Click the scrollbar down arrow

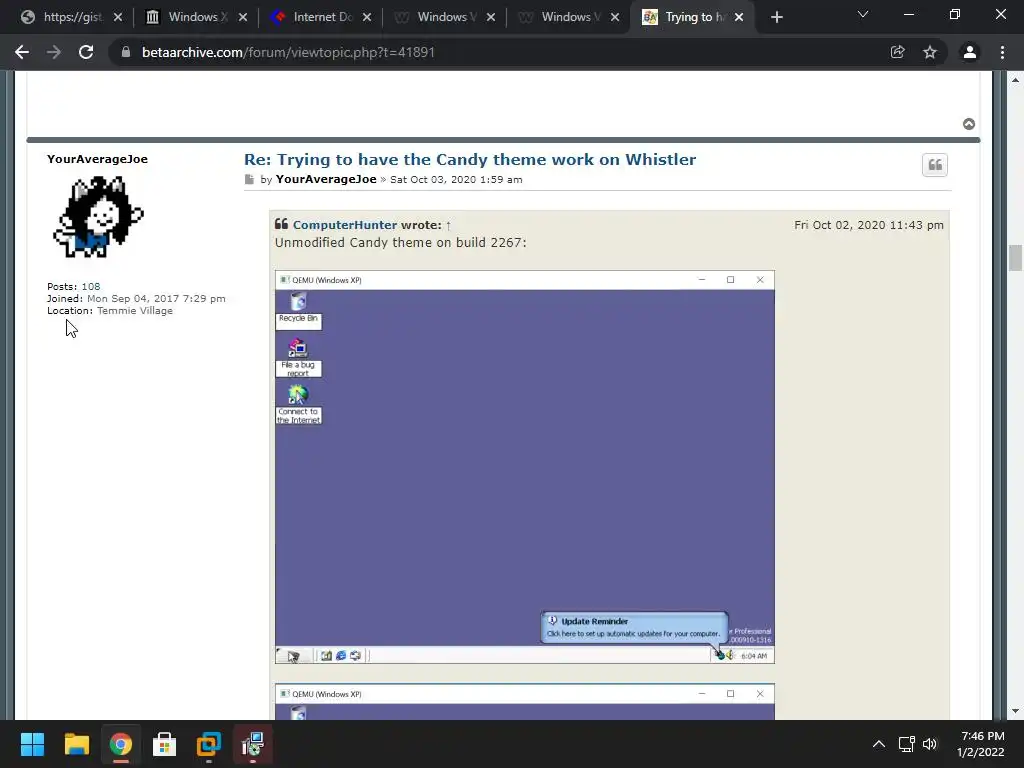(1016, 711)
